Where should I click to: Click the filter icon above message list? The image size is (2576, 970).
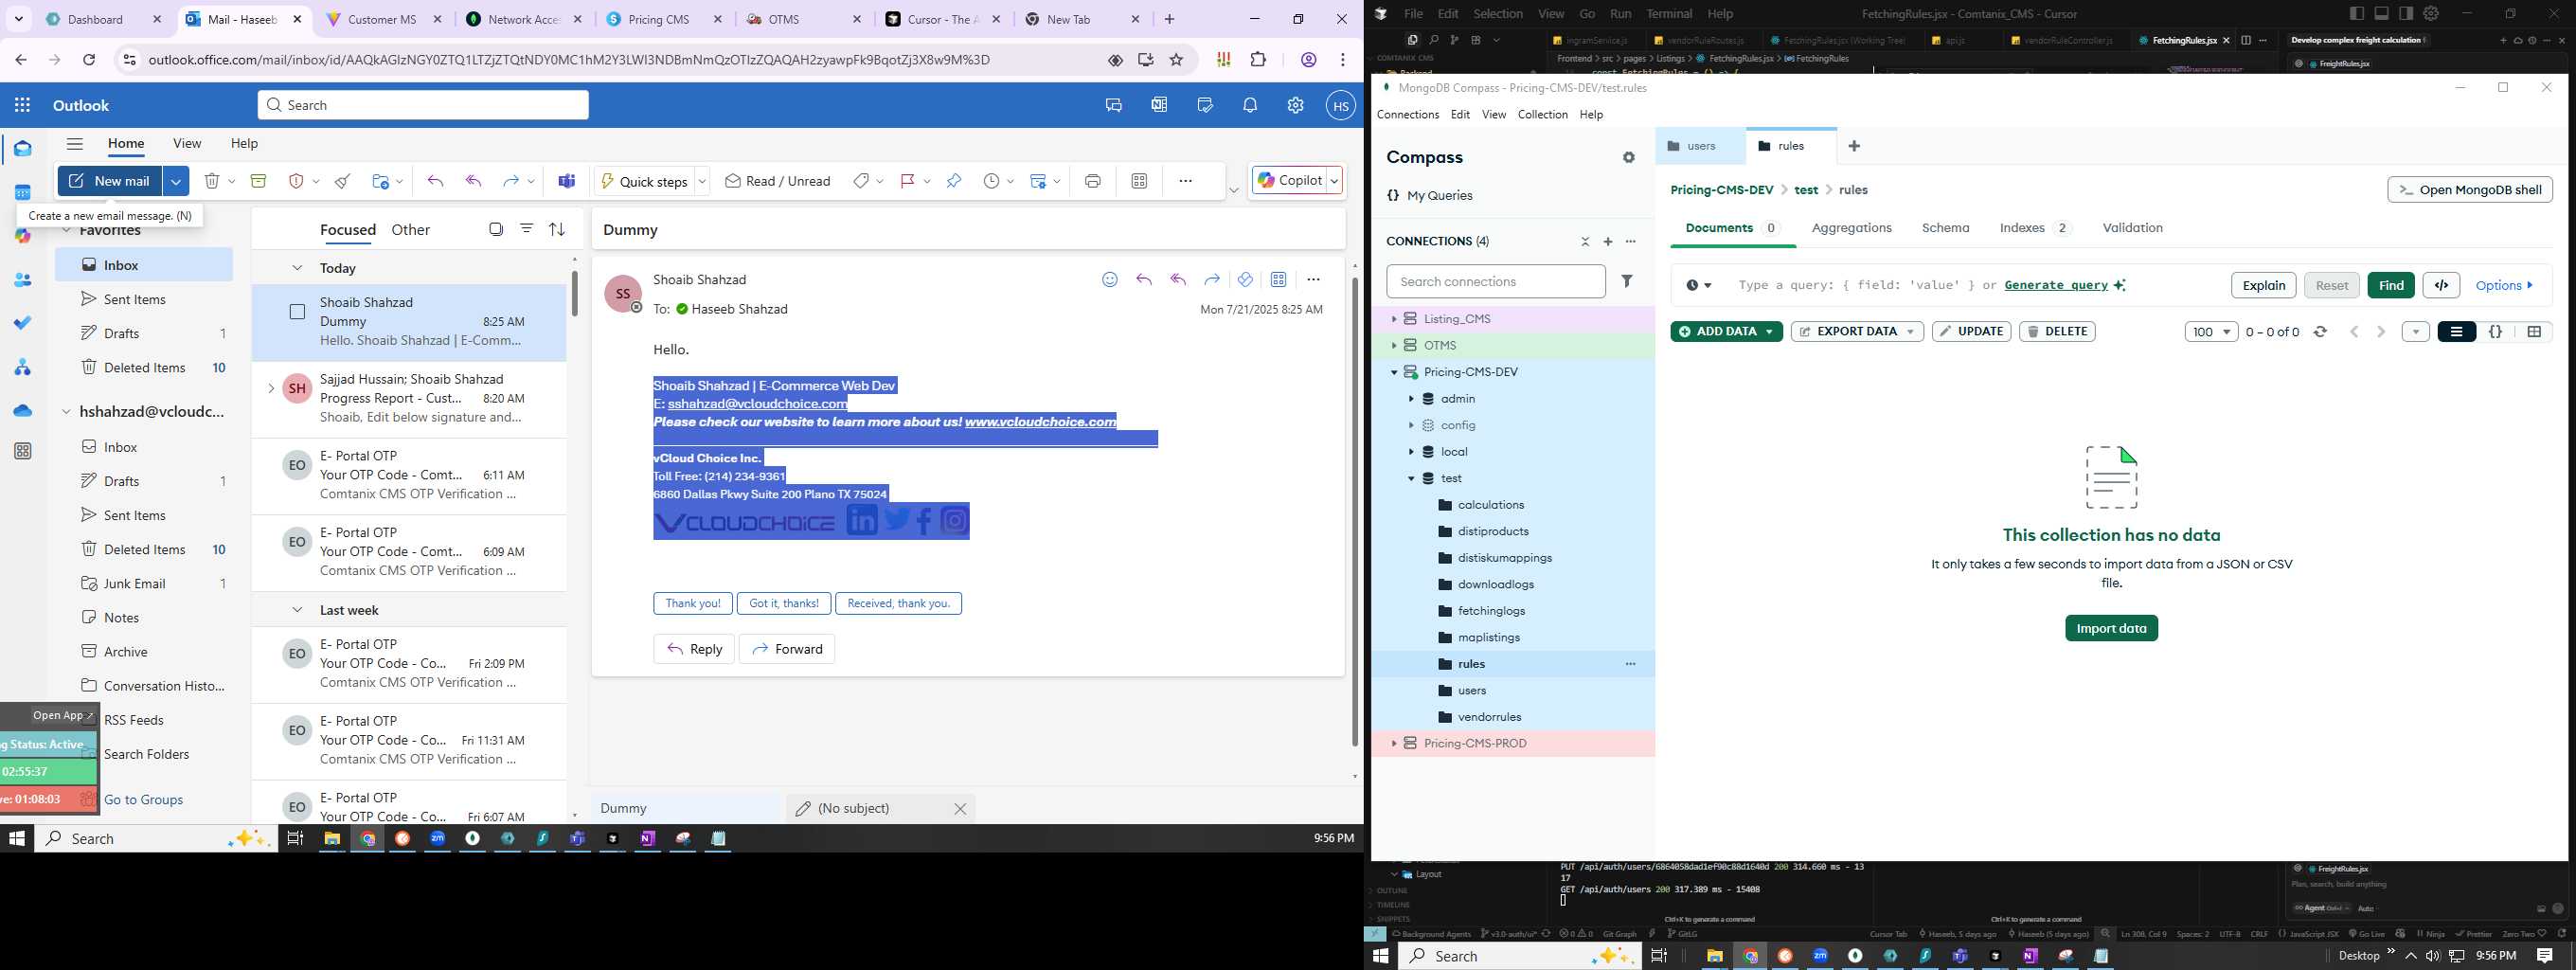526,229
